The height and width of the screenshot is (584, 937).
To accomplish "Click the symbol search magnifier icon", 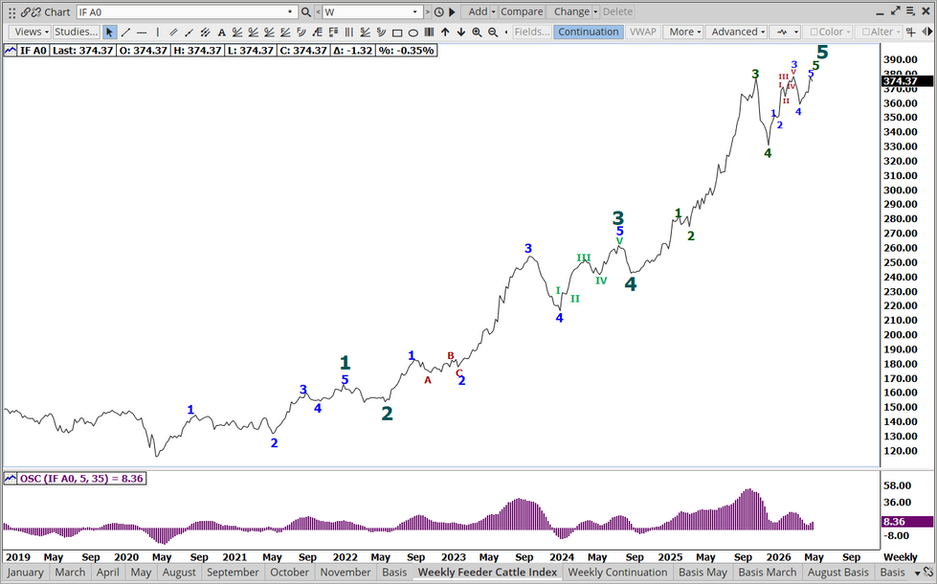I will click(x=306, y=12).
